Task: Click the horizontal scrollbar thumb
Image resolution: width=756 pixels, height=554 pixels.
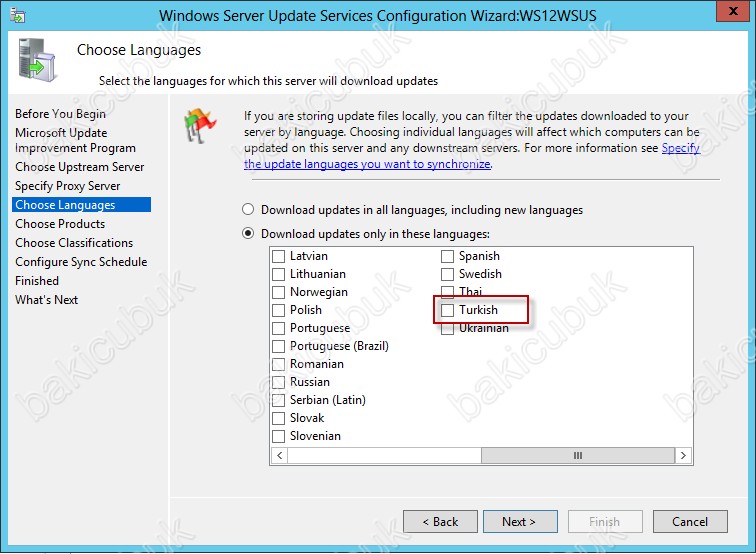Action: 578,455
